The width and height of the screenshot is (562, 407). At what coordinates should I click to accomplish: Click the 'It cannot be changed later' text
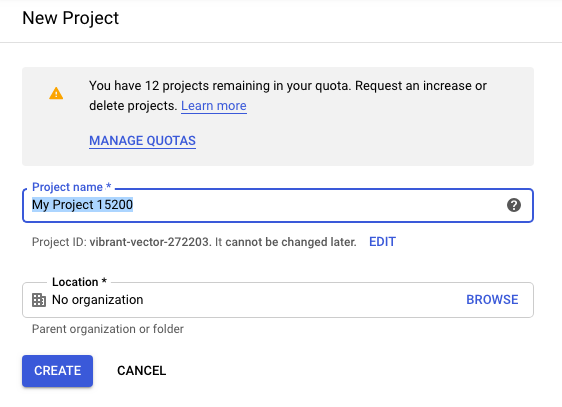coord(286,242)
